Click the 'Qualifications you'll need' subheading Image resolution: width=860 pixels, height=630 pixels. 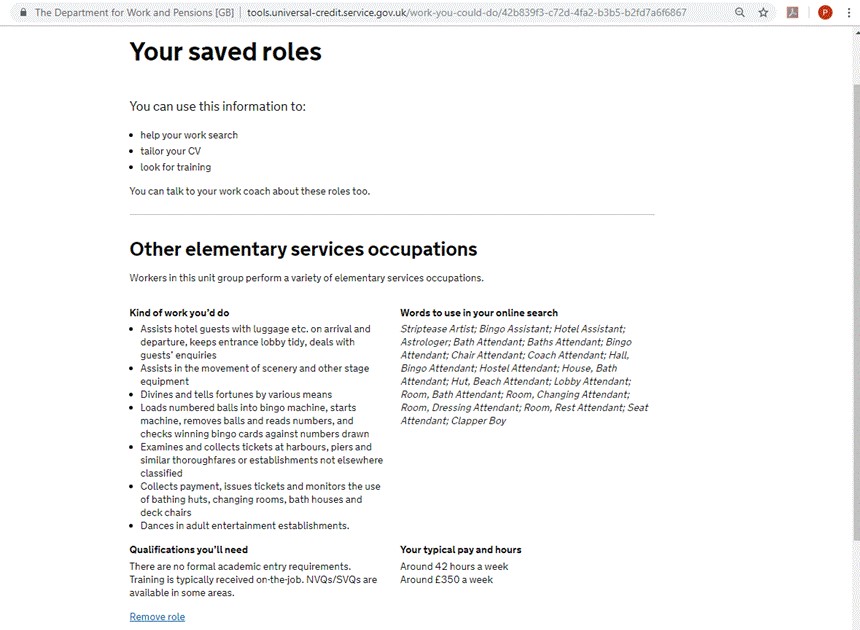tap(189, 549)
